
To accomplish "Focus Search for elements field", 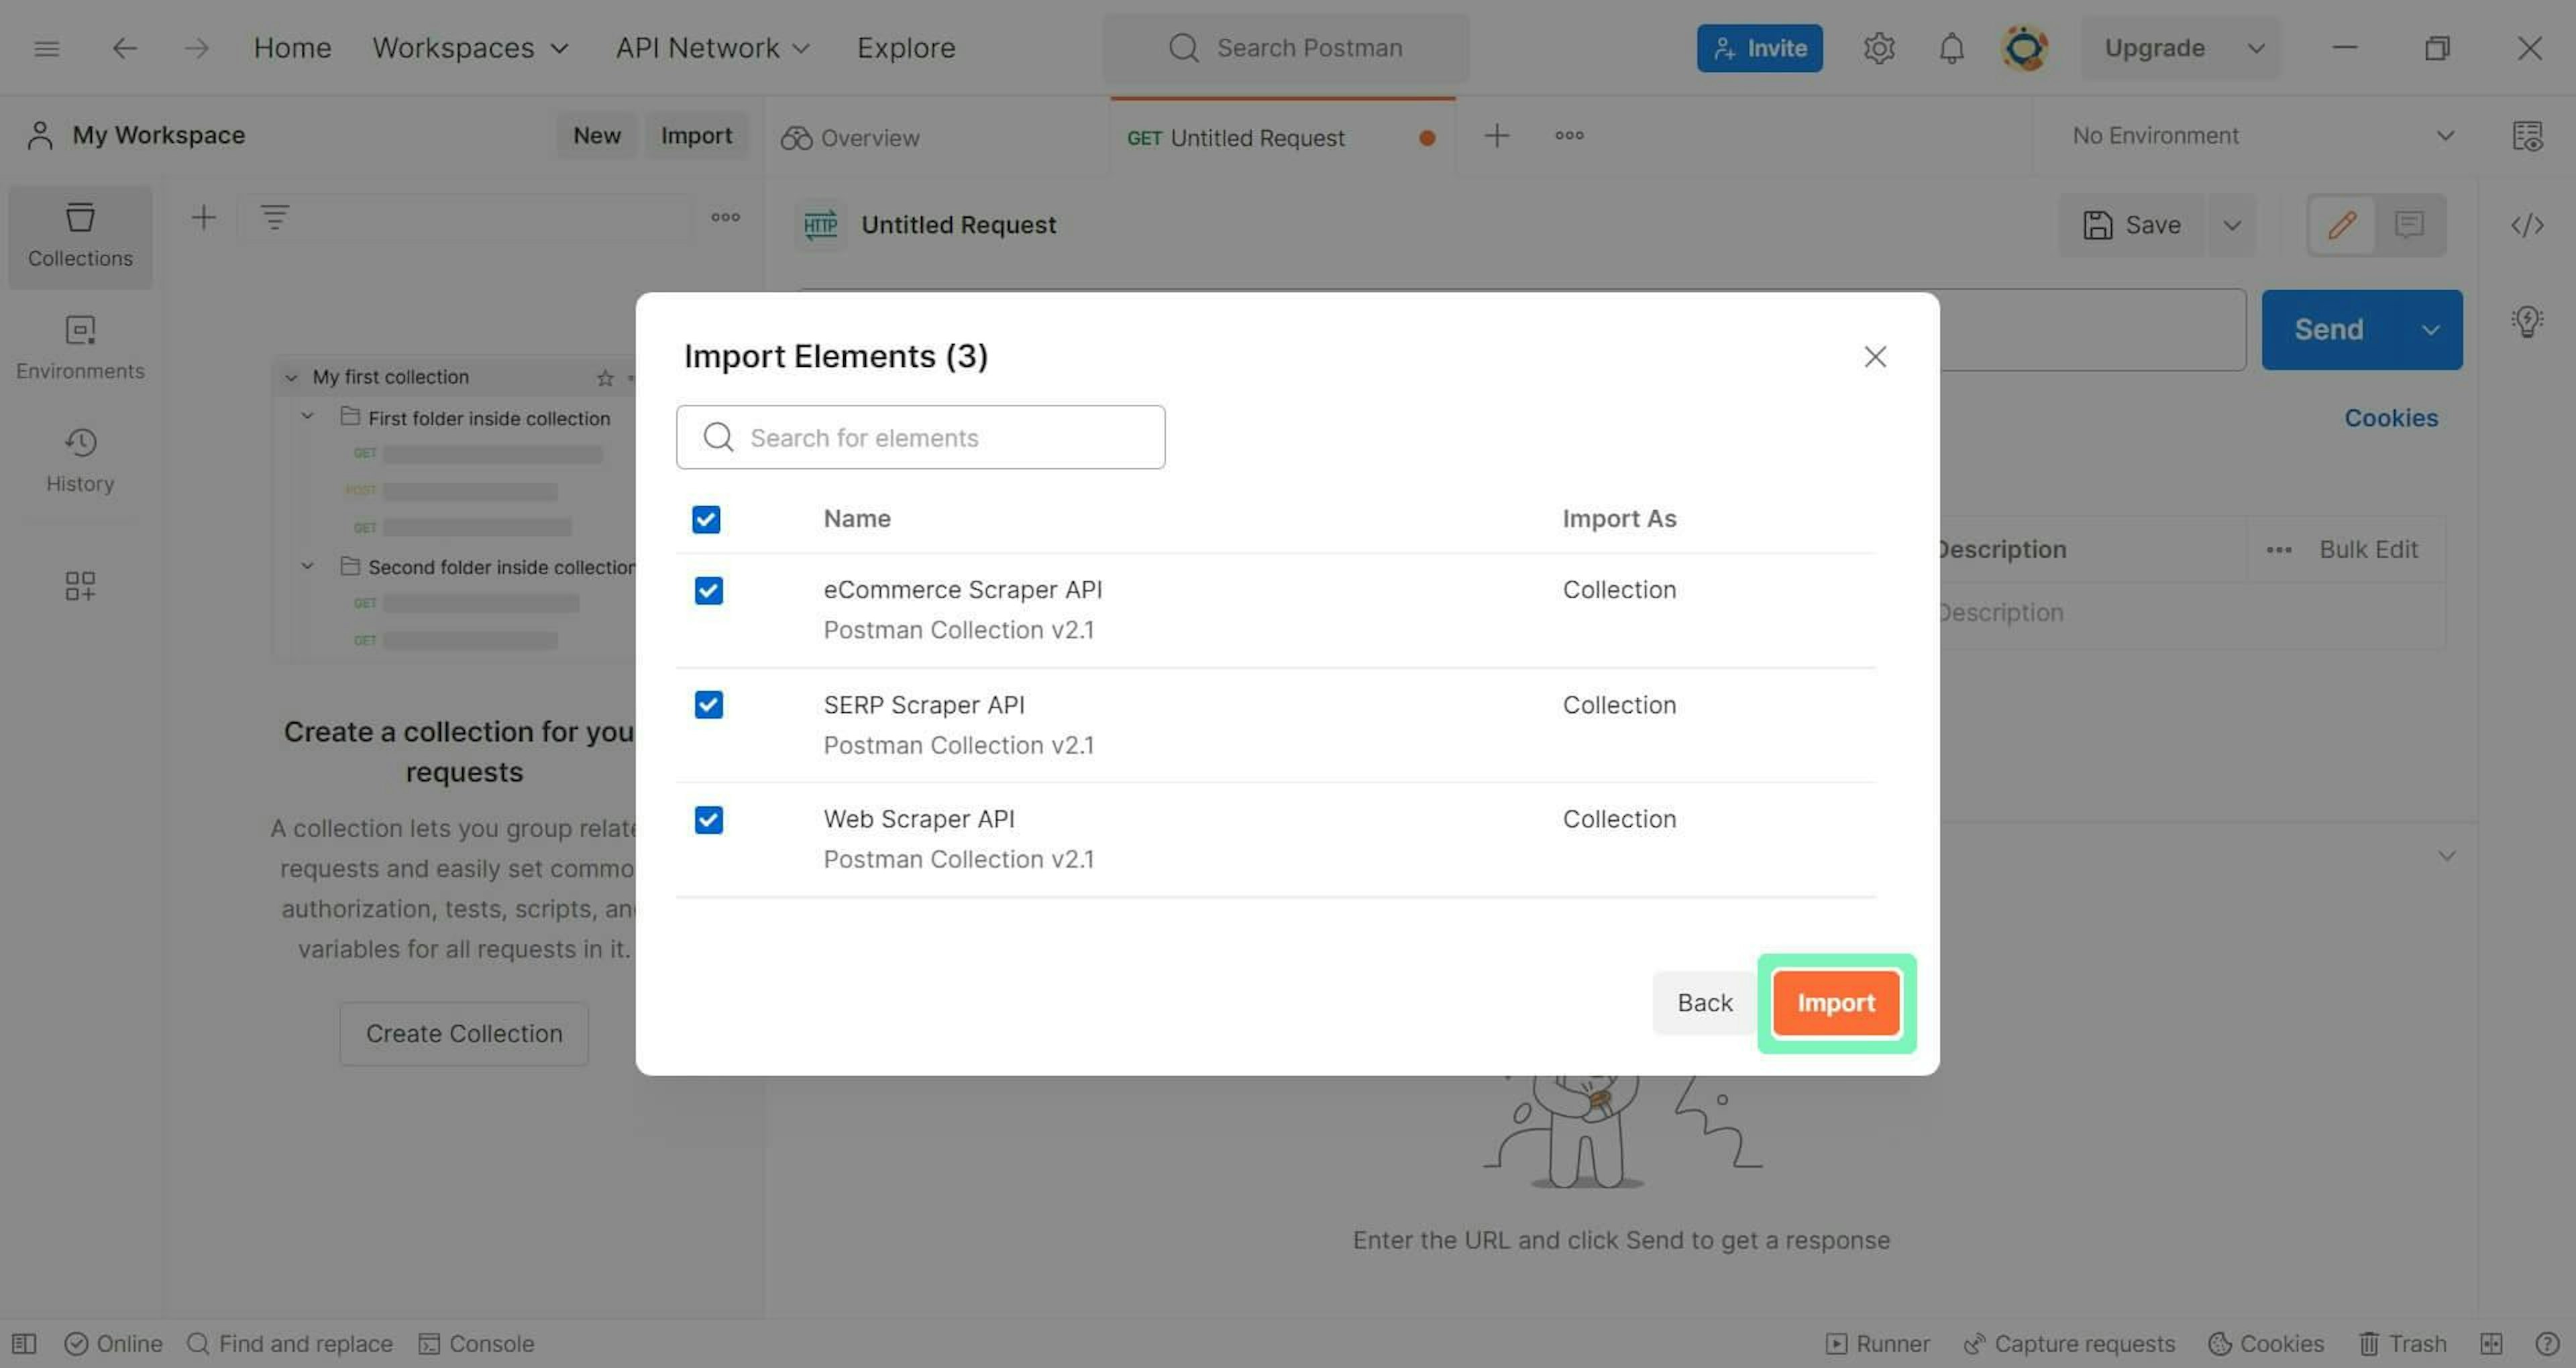I will coord(920,437).
